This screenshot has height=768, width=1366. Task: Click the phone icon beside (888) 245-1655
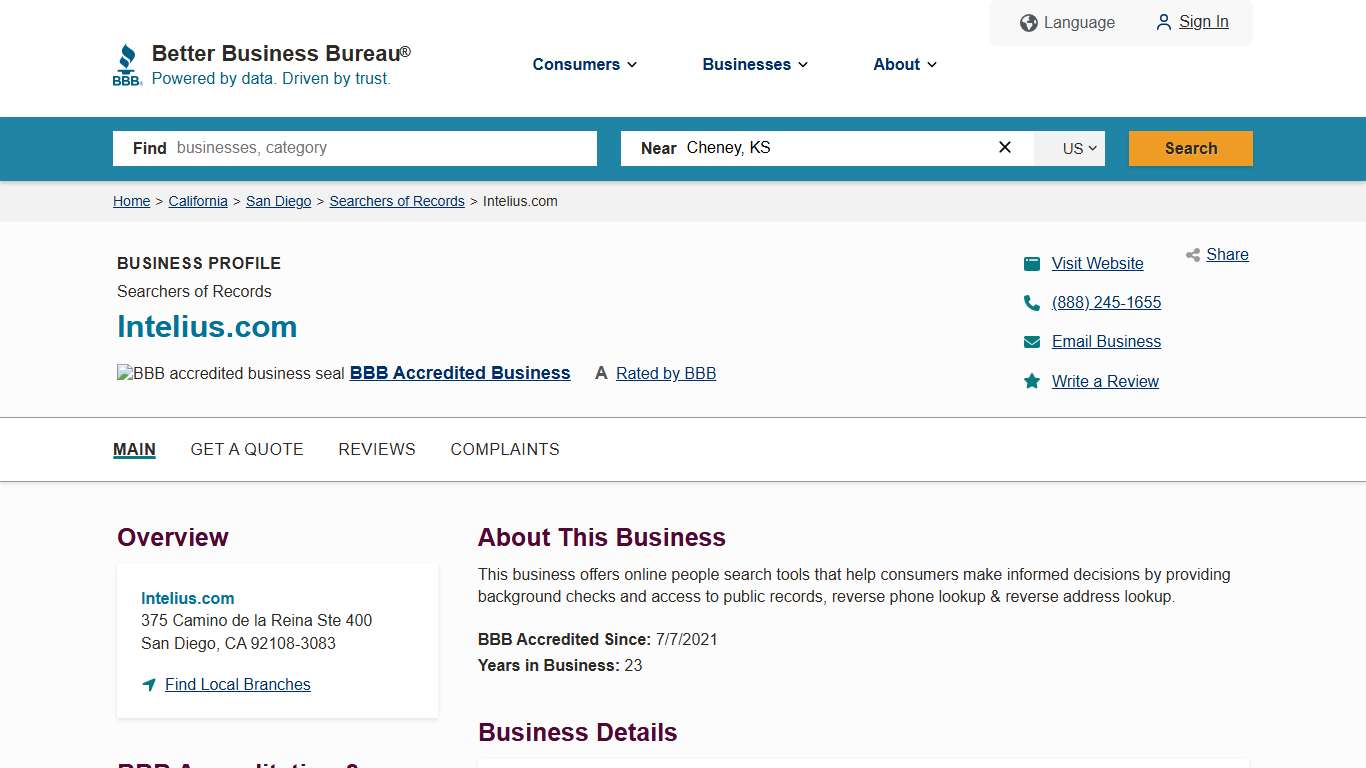(1032, 302)
